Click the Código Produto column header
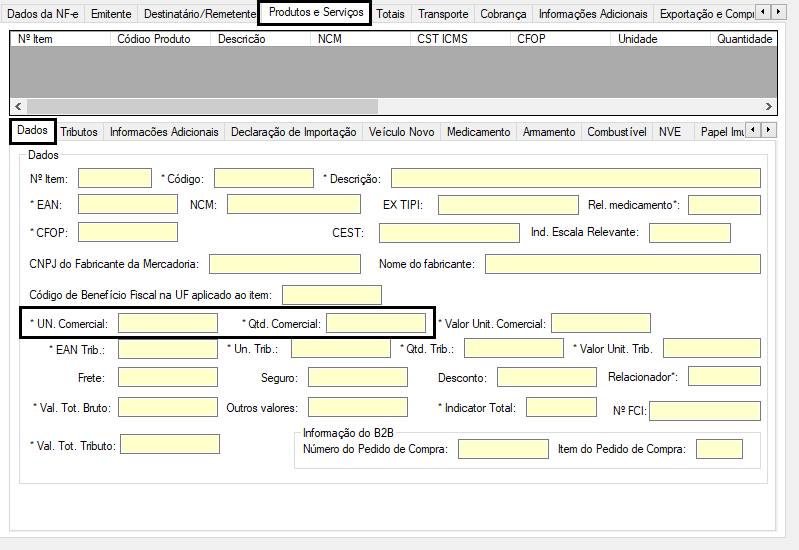The height and width of the screenshot is (550, 799). click(x=161, y=39)
